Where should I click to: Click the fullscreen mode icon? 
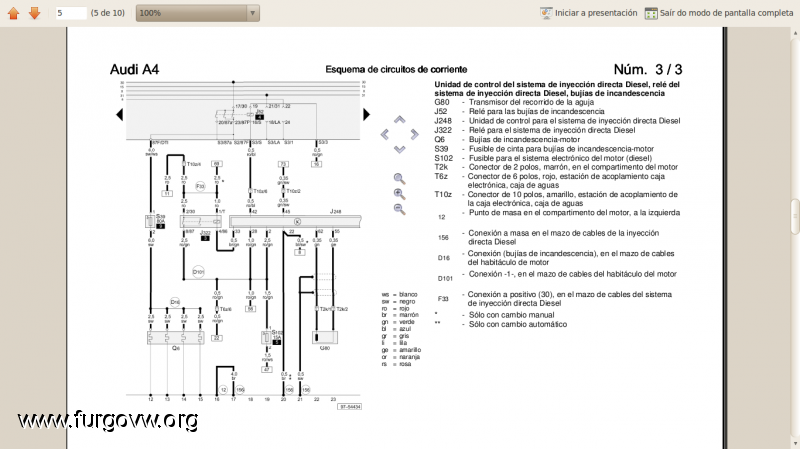pyautogui.click(x=651, y=13)
